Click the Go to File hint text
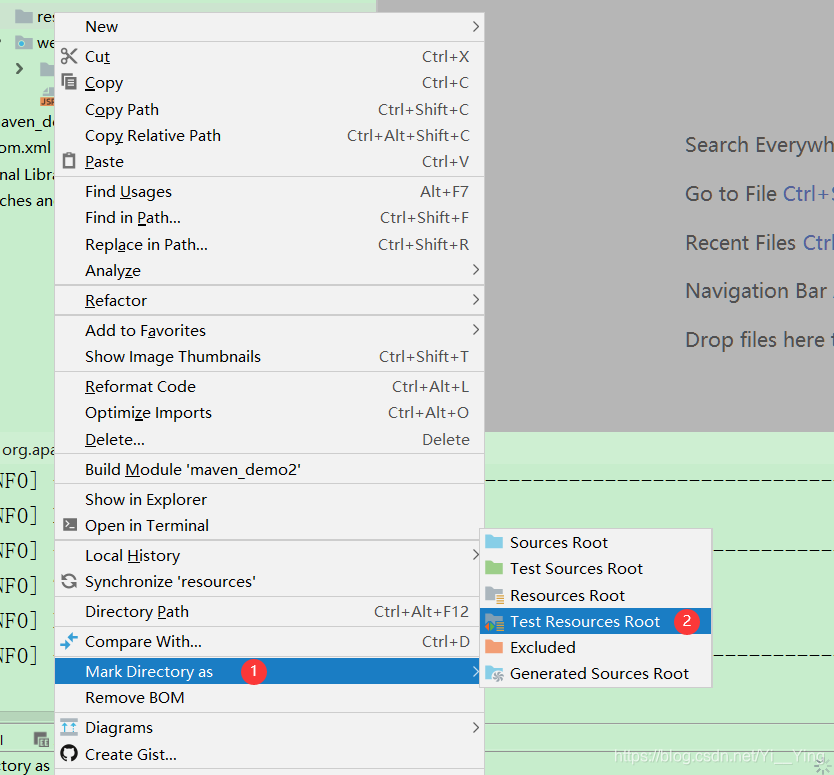 tap(759, 194)
